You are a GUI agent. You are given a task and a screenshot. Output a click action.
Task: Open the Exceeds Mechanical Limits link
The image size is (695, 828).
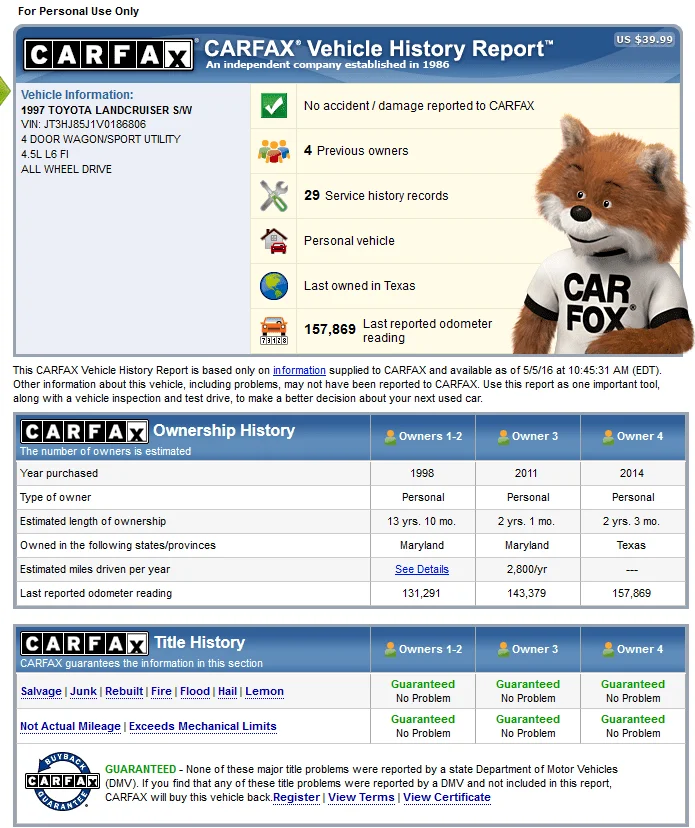click(x=203, y=726)
